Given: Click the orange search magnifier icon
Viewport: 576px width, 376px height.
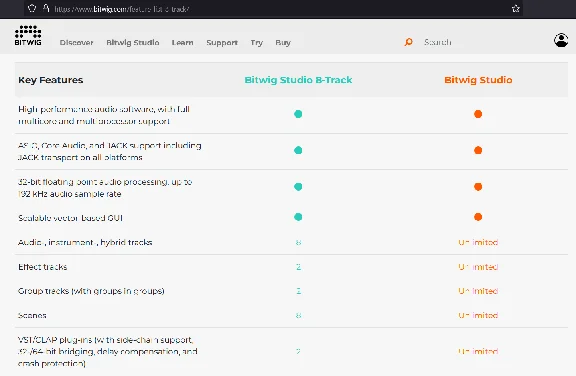Looking at the screenshot, I should 408,42.
